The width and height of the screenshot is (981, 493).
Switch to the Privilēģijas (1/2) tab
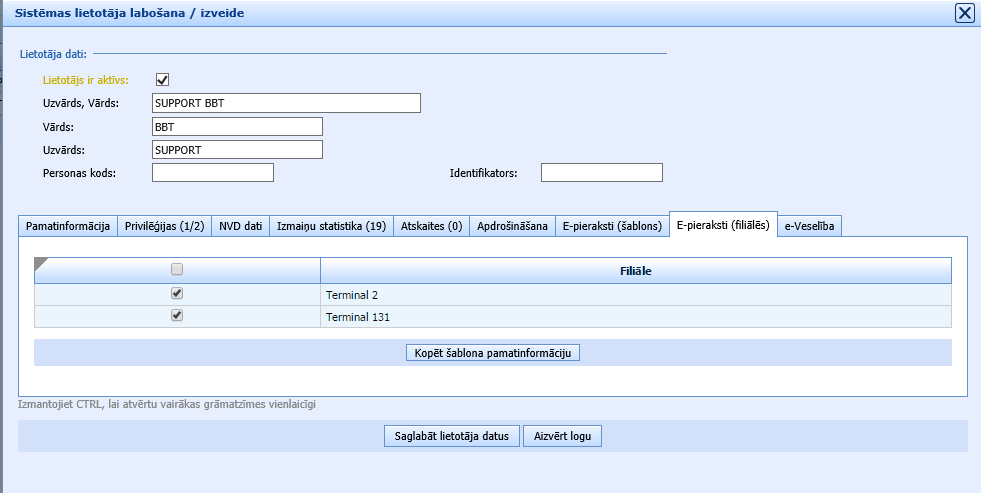point(164,227)
